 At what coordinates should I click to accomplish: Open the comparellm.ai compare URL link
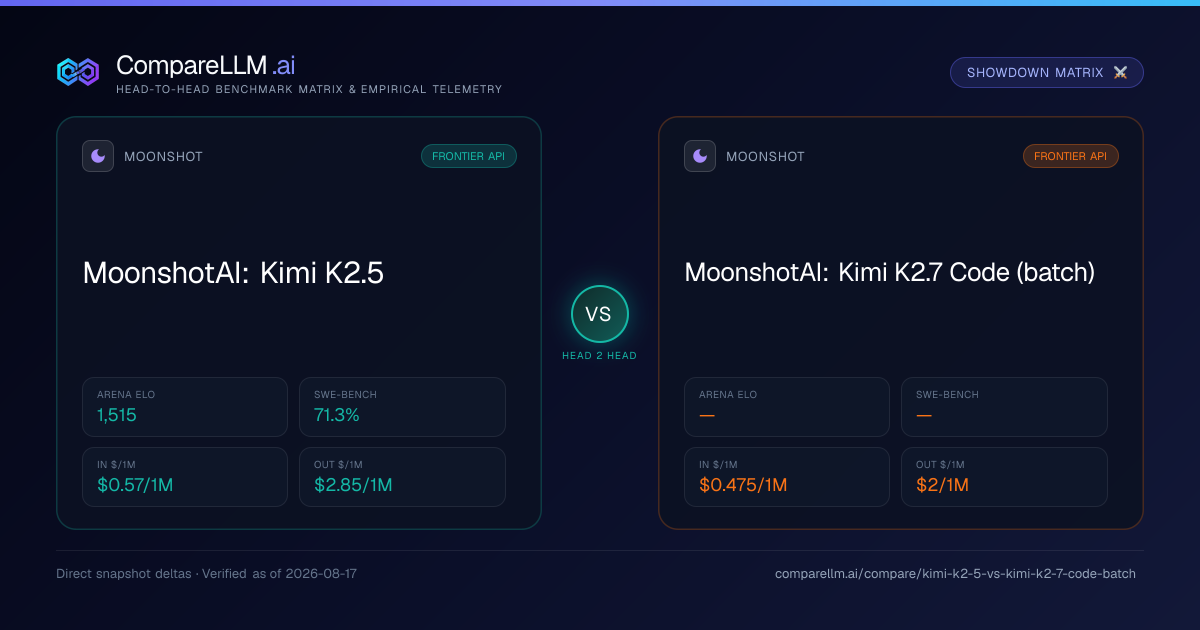[955, 574]
